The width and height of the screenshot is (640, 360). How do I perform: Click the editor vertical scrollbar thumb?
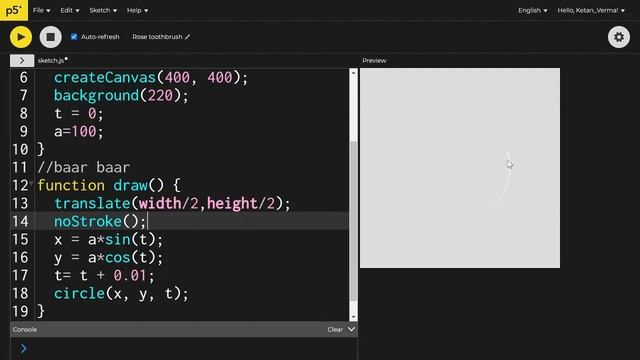pyautogui.click(x=353, y=221)
